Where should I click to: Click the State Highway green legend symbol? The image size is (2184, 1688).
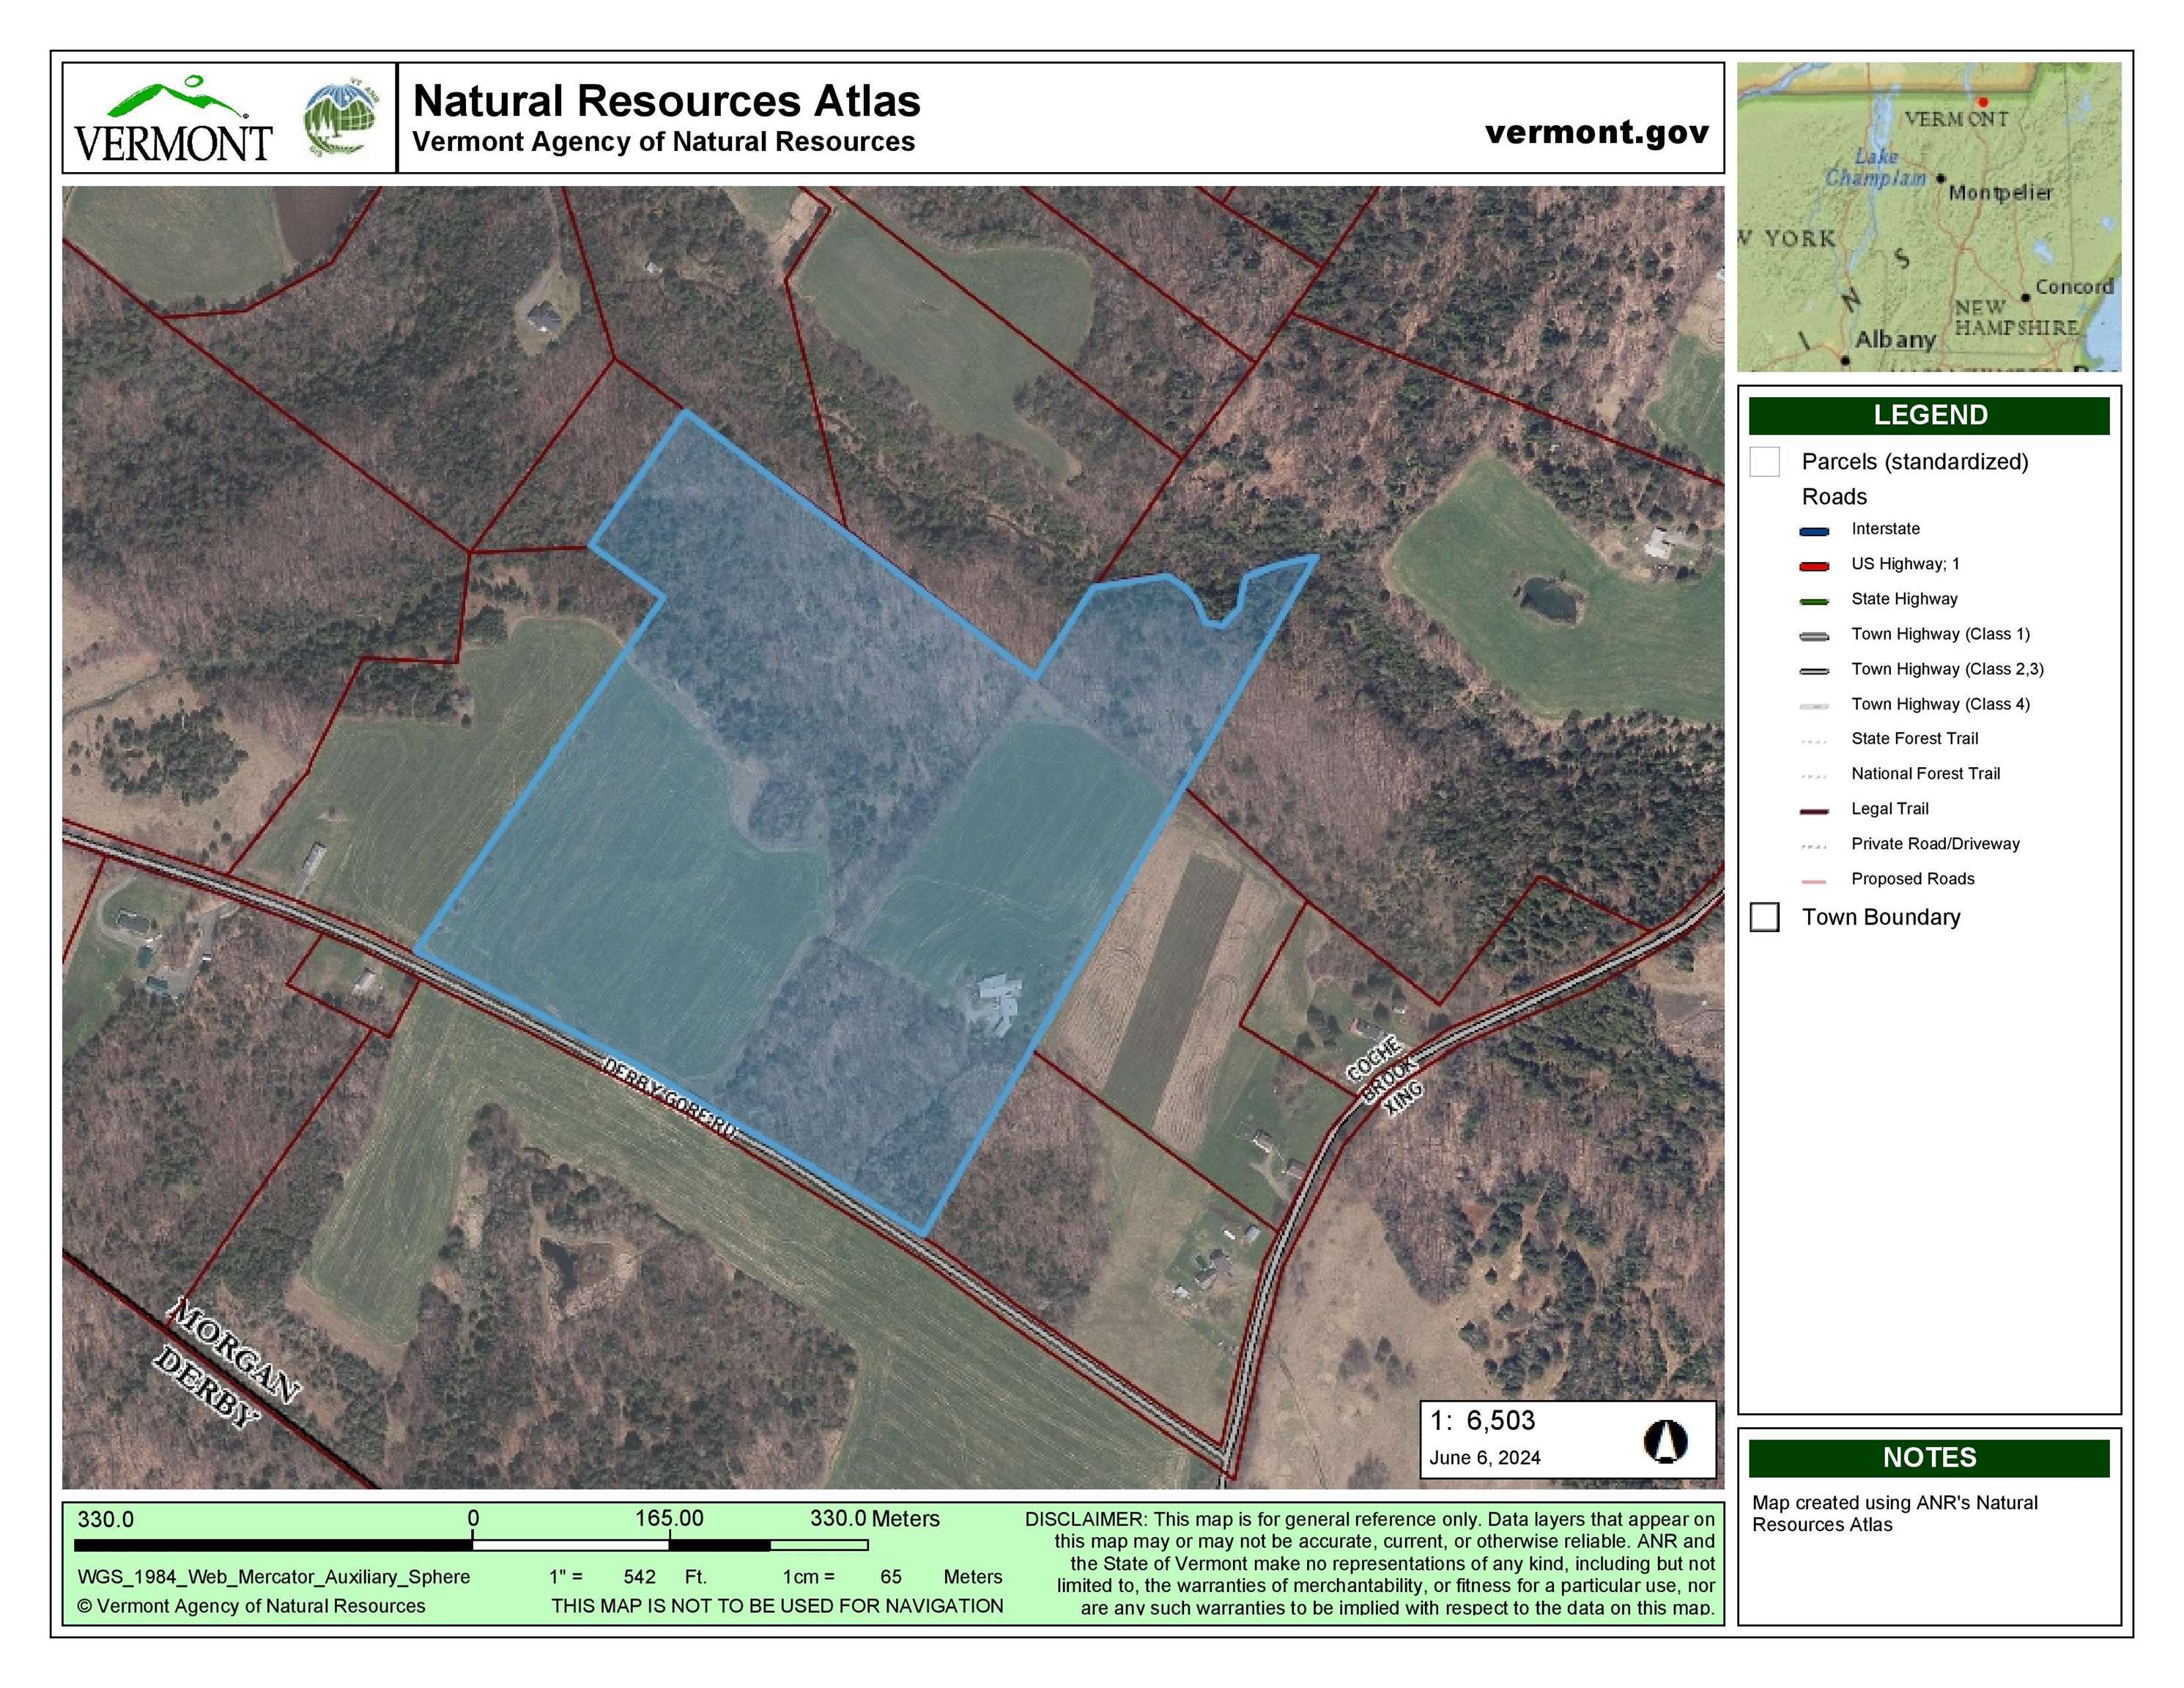click(1814, 601)
